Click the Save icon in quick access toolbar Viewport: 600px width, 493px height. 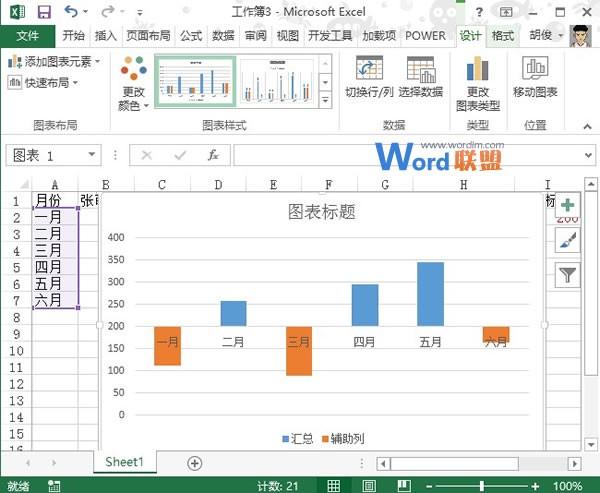[44, 12]
